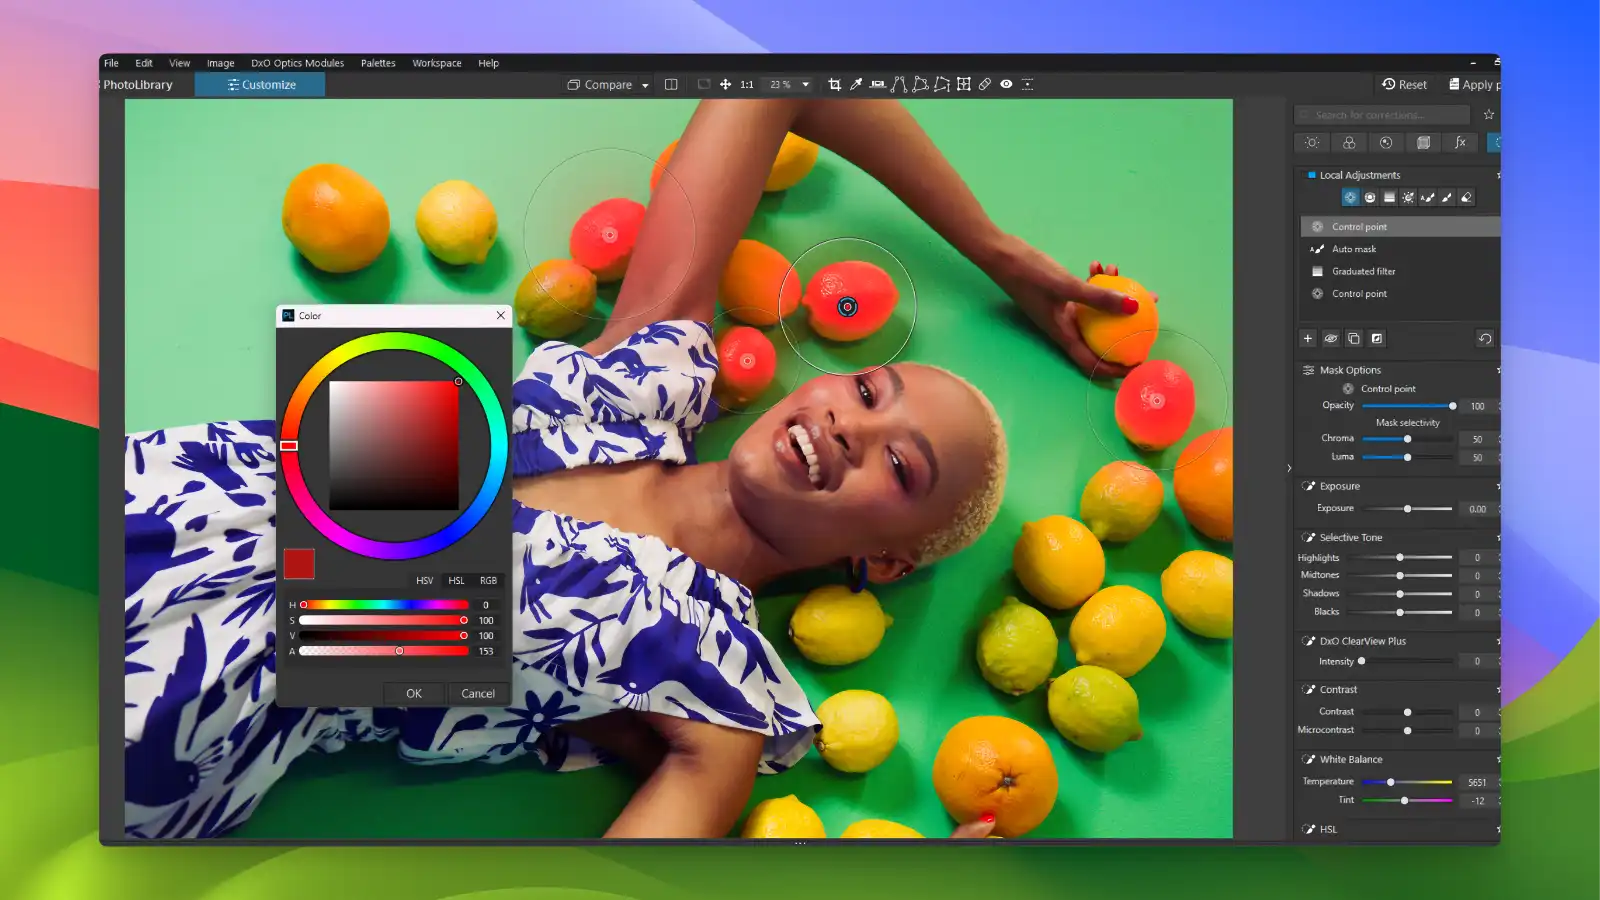The width and height of the screenshot is (1600, 900).
Task: Open the DxO Optics Modules menu
Action: tap(297, 63)
